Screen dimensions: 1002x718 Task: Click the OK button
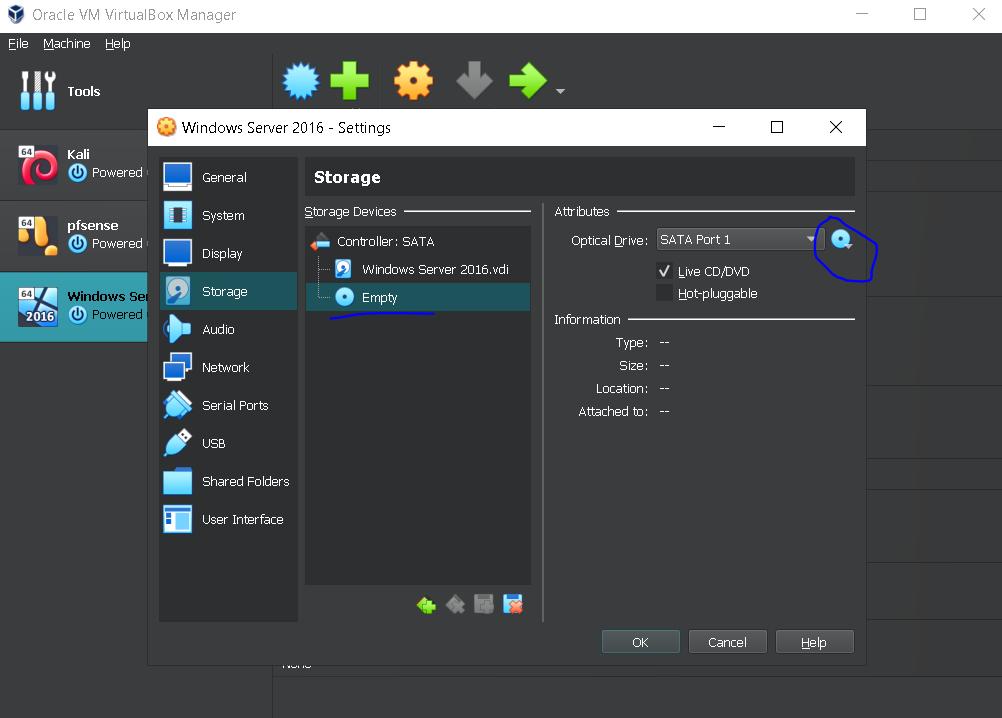pos(640,641)
